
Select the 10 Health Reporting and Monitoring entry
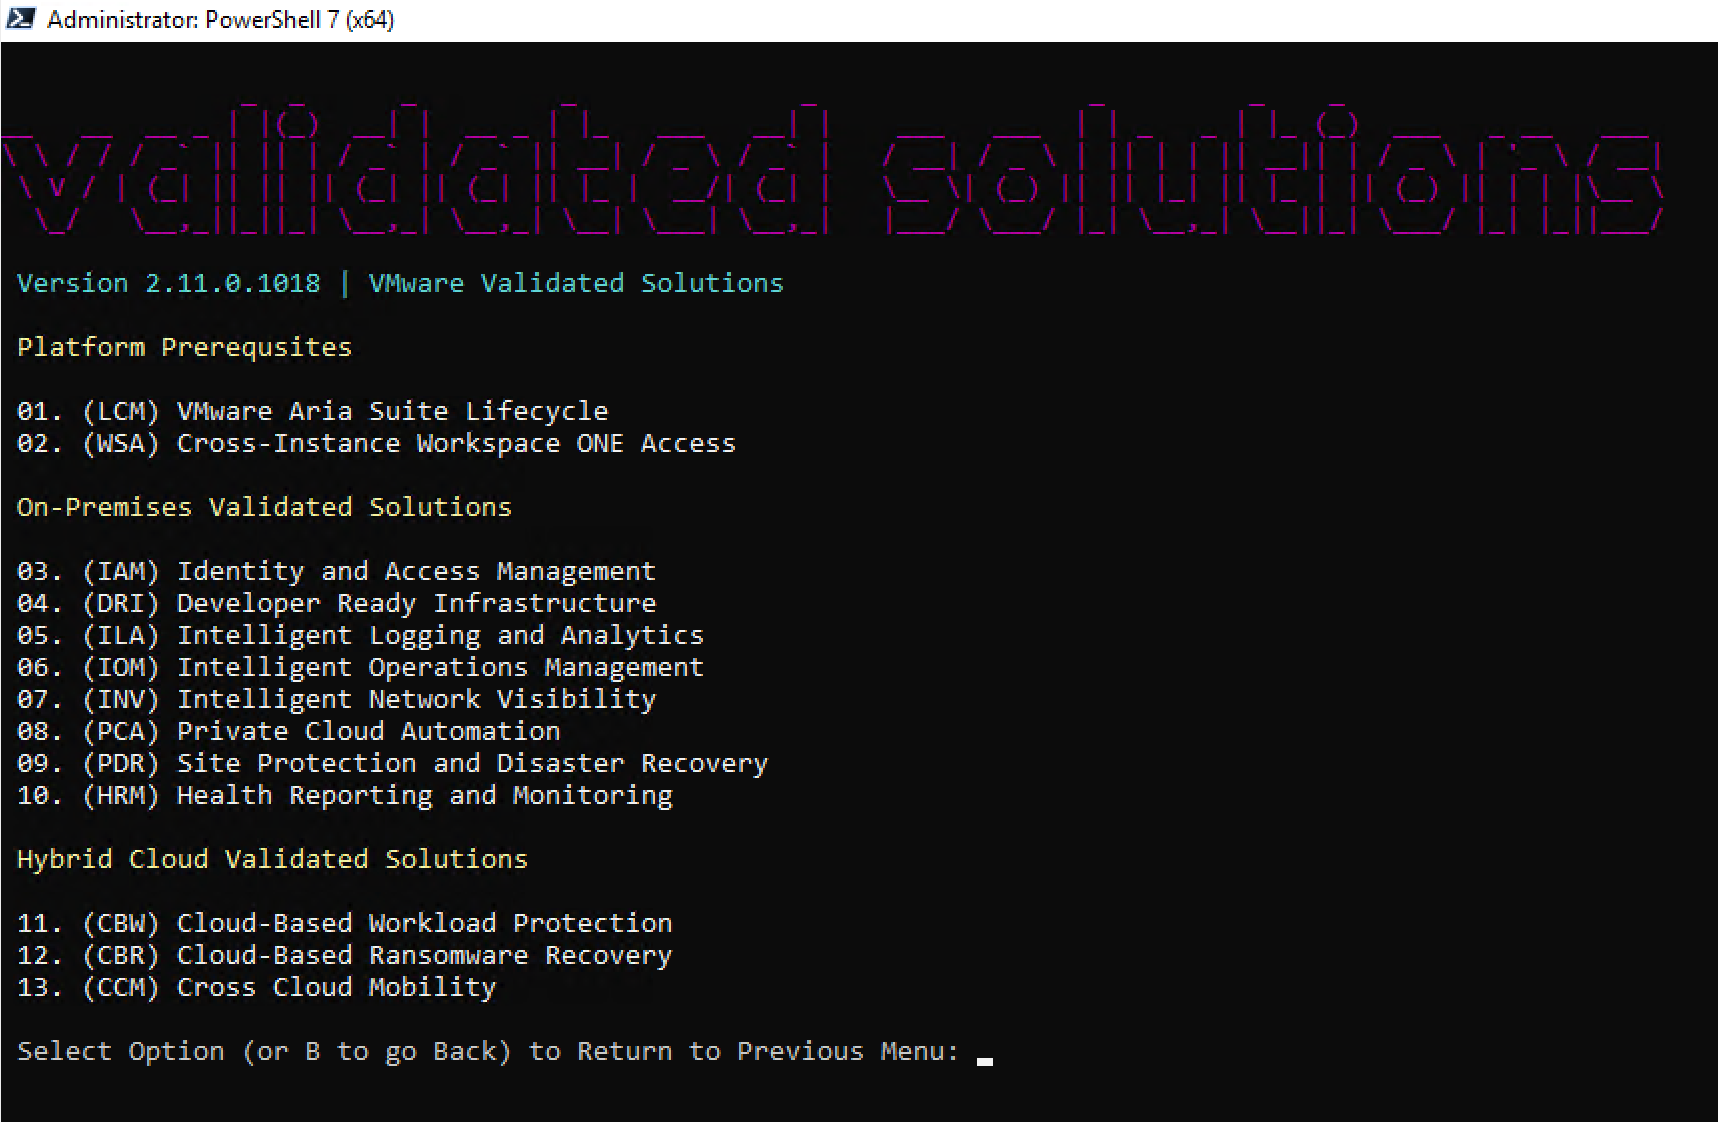coord(344,796)
